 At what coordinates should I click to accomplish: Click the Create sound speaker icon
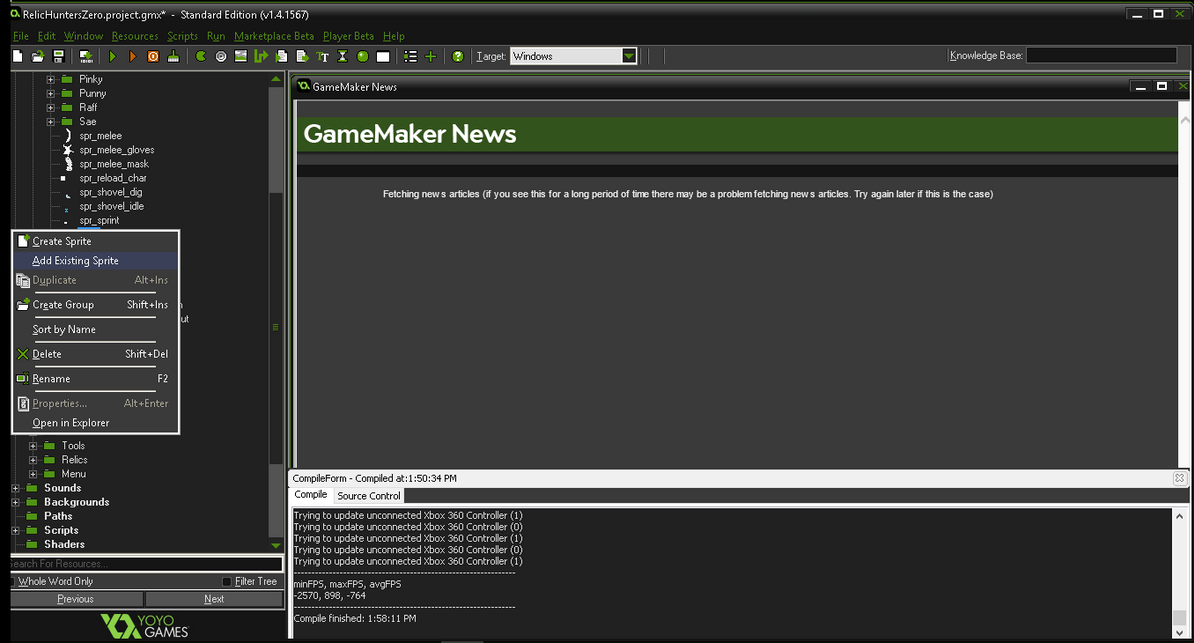[221, 56]
